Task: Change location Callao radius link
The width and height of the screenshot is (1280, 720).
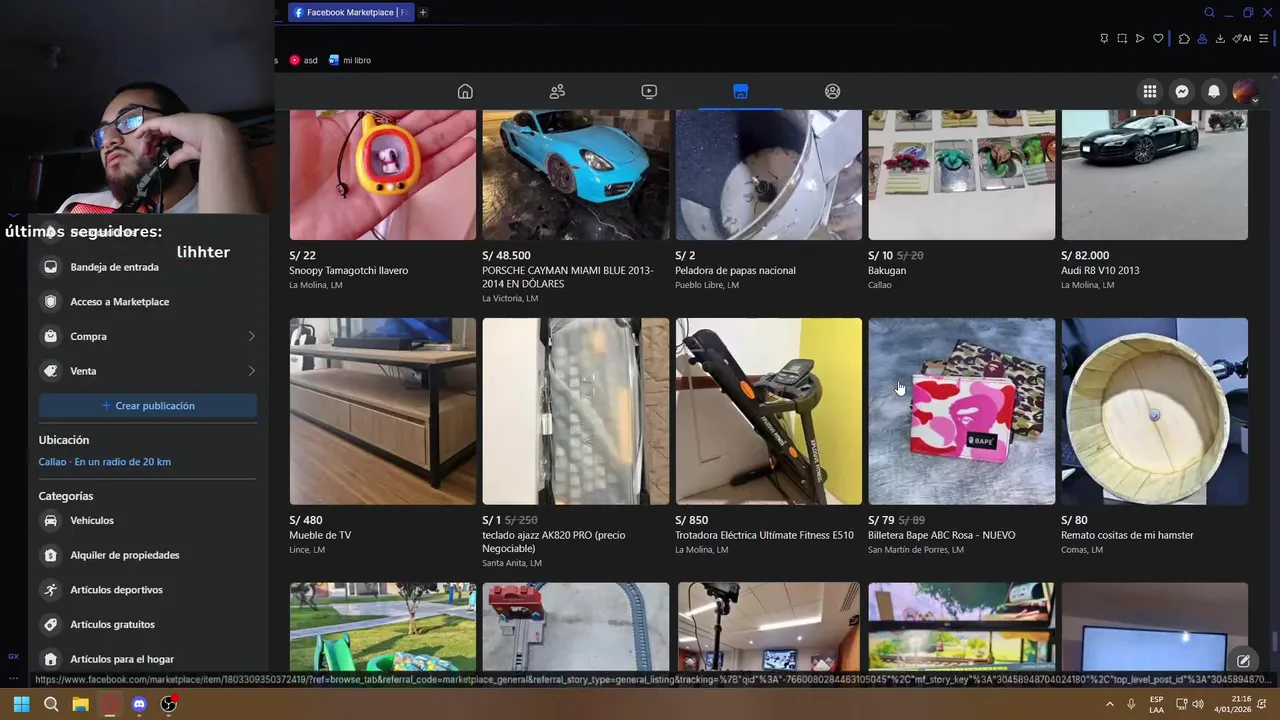Action: click(105, 462)
